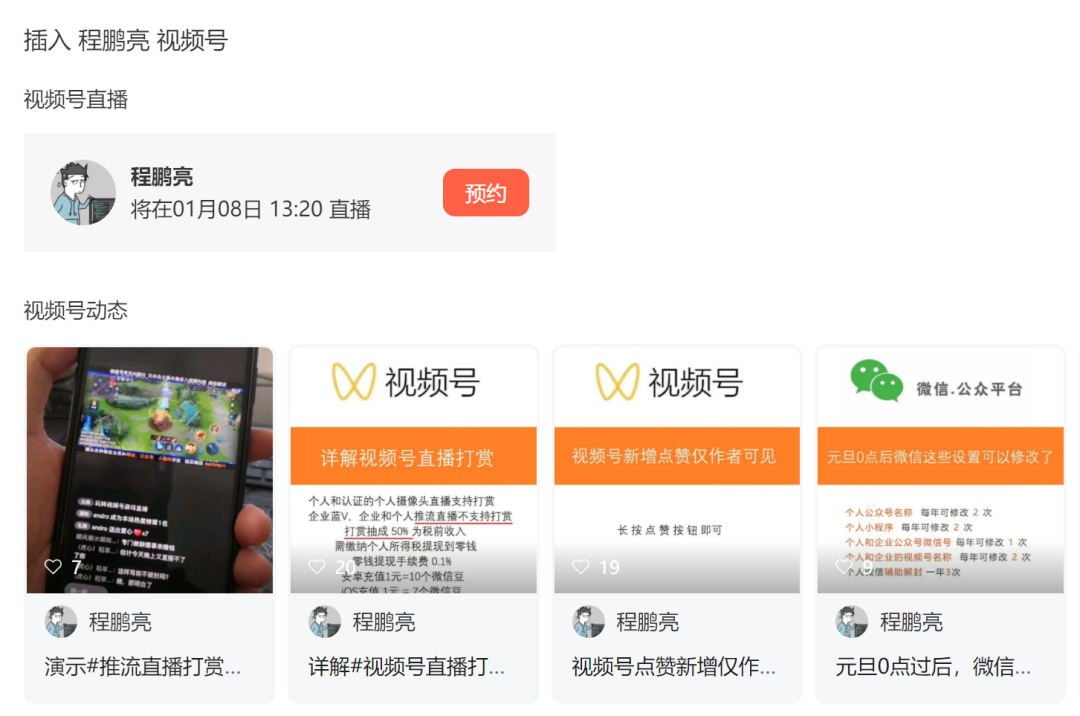Tap heart icon showing 19 likes

point(581,567)
